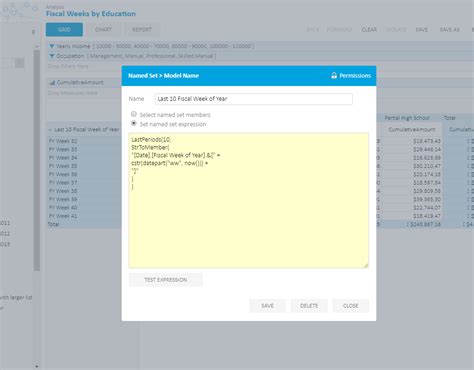
Task: Click BACK in the top toolbar
Action: [x=313, y=30]
